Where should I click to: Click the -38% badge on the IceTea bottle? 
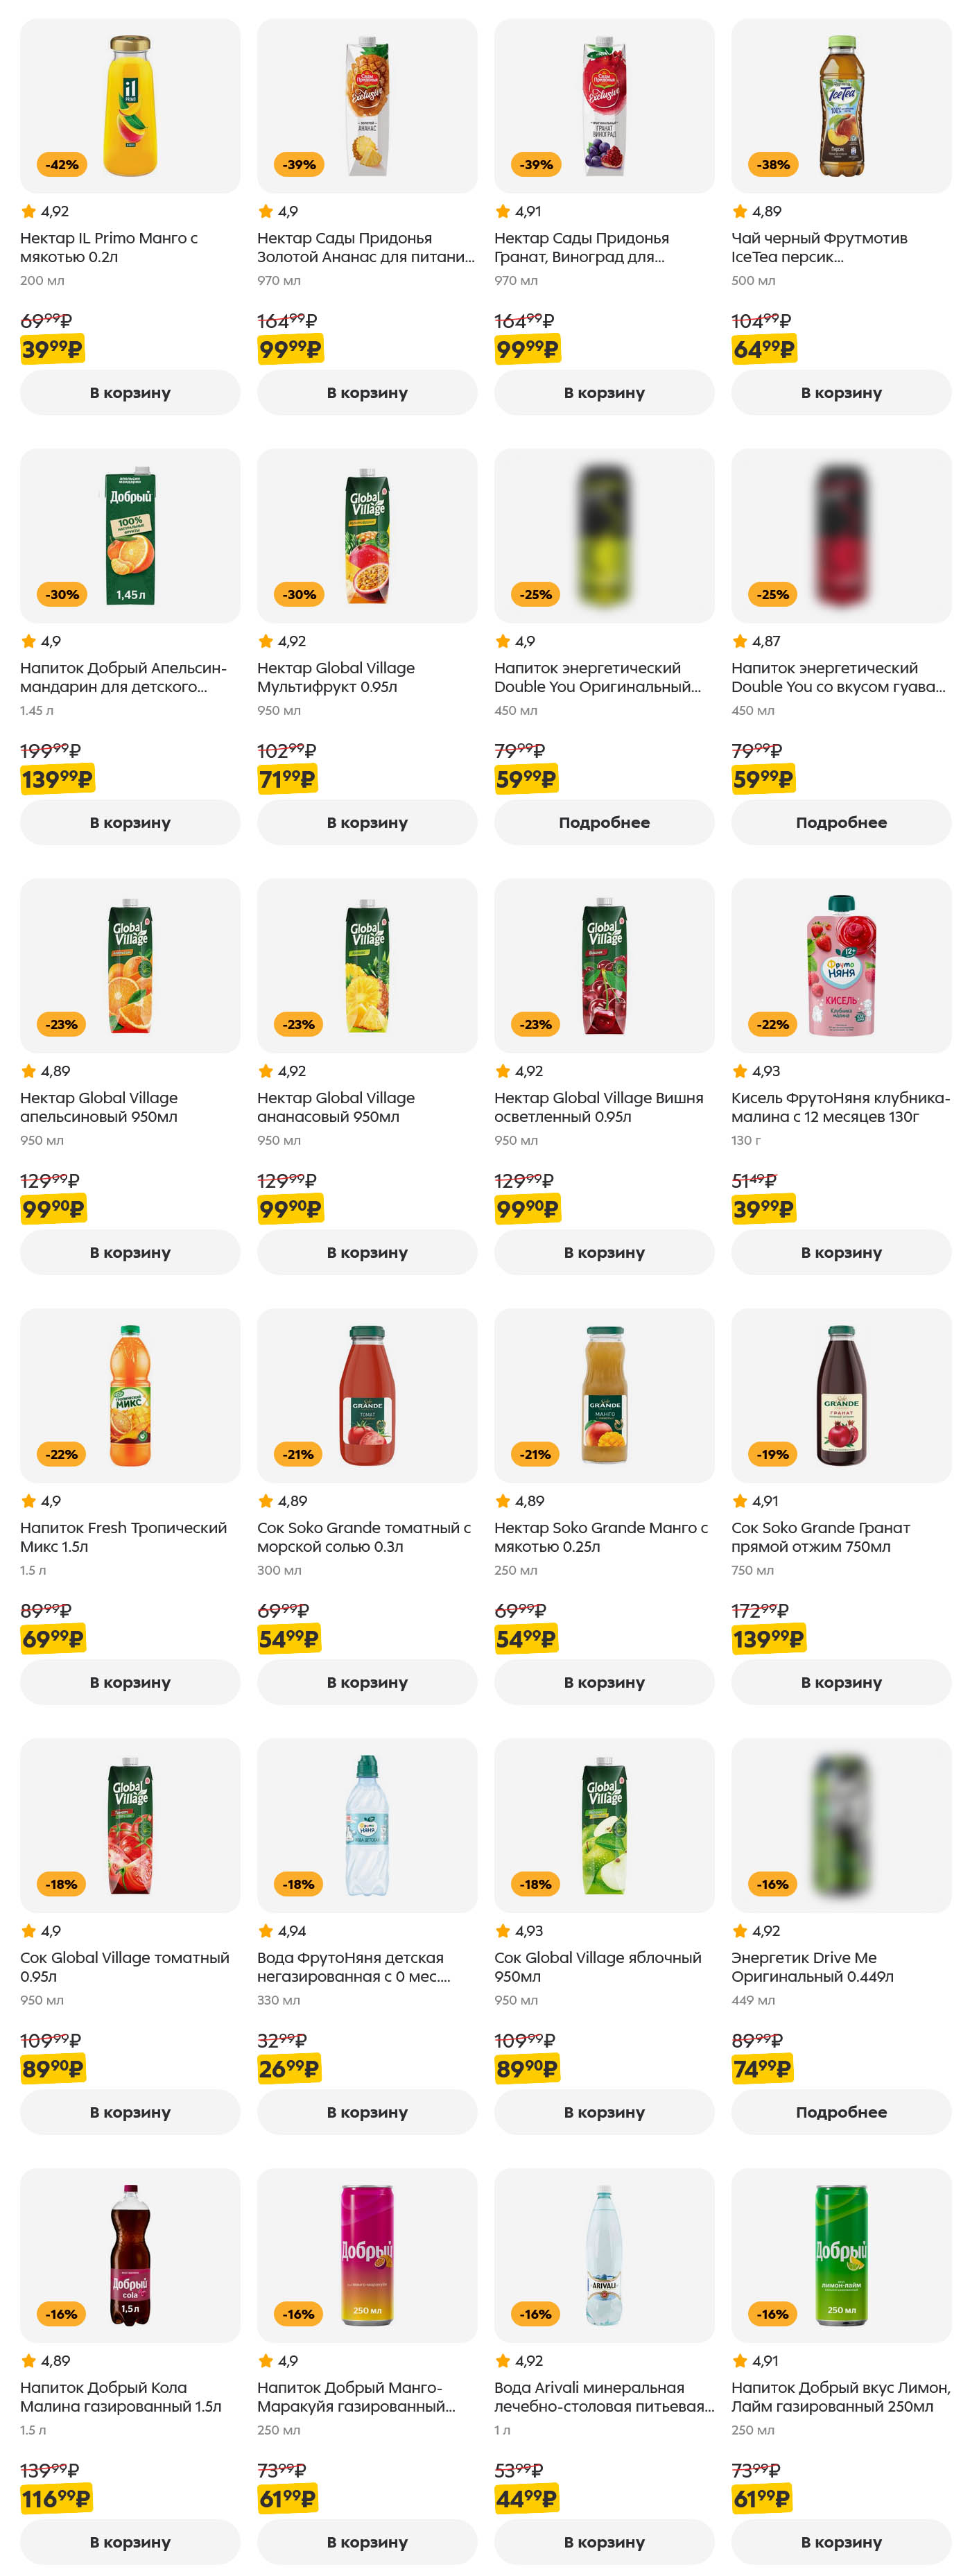coord(773,165)
